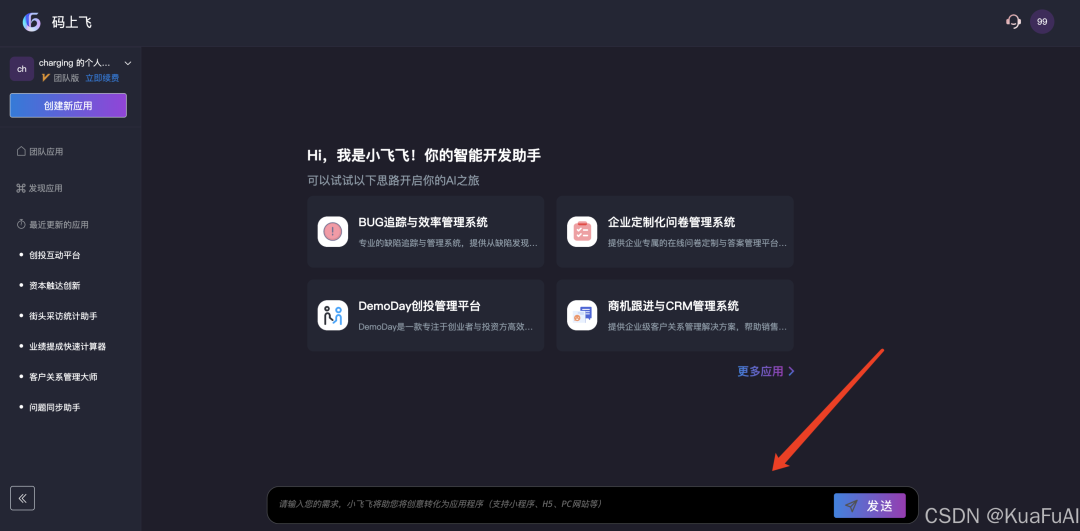Click DemoDay card description text

(446, 326)
